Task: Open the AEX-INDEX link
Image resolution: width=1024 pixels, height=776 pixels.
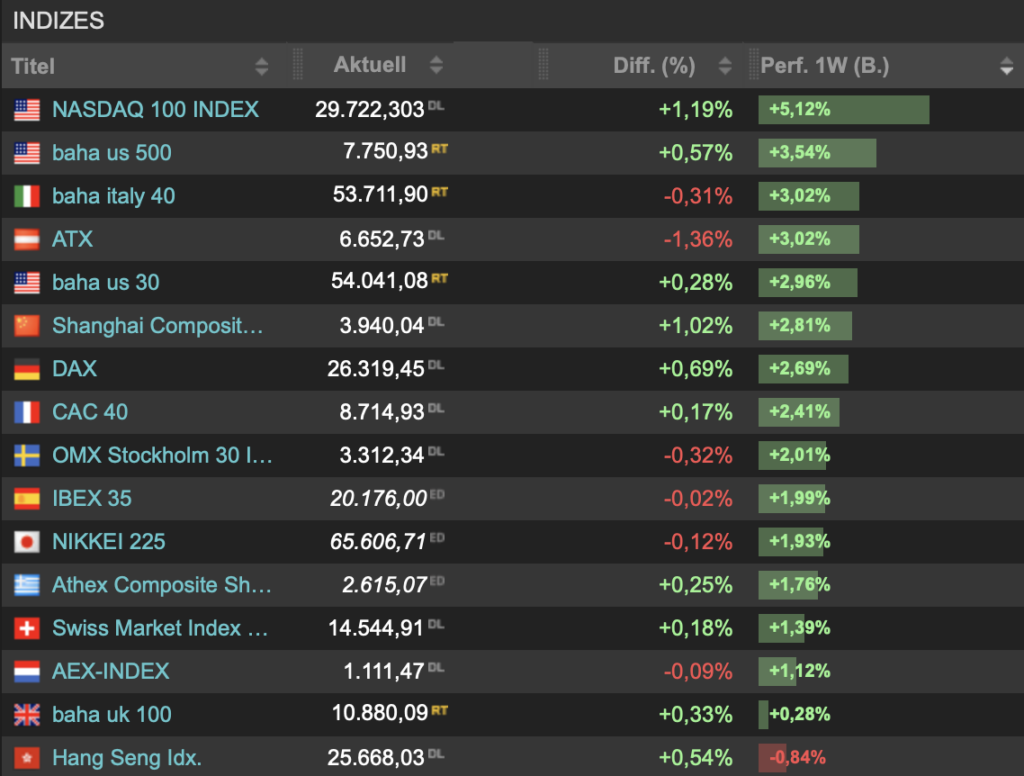Action: [110, 671]
